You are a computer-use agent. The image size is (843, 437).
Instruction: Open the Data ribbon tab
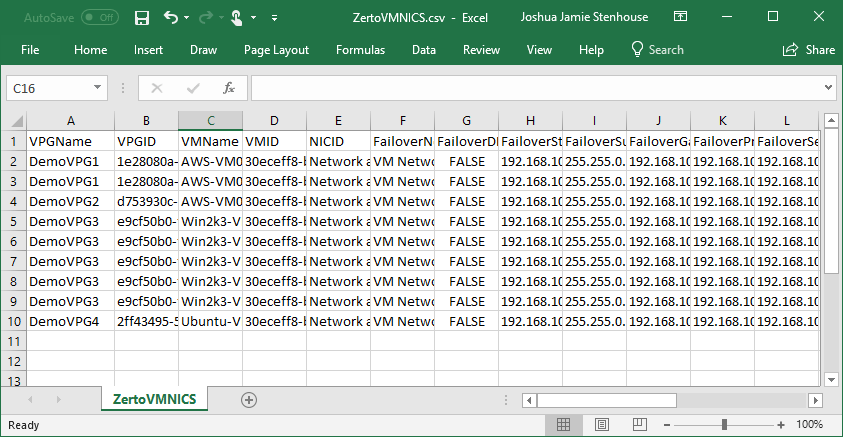(424, 50)
